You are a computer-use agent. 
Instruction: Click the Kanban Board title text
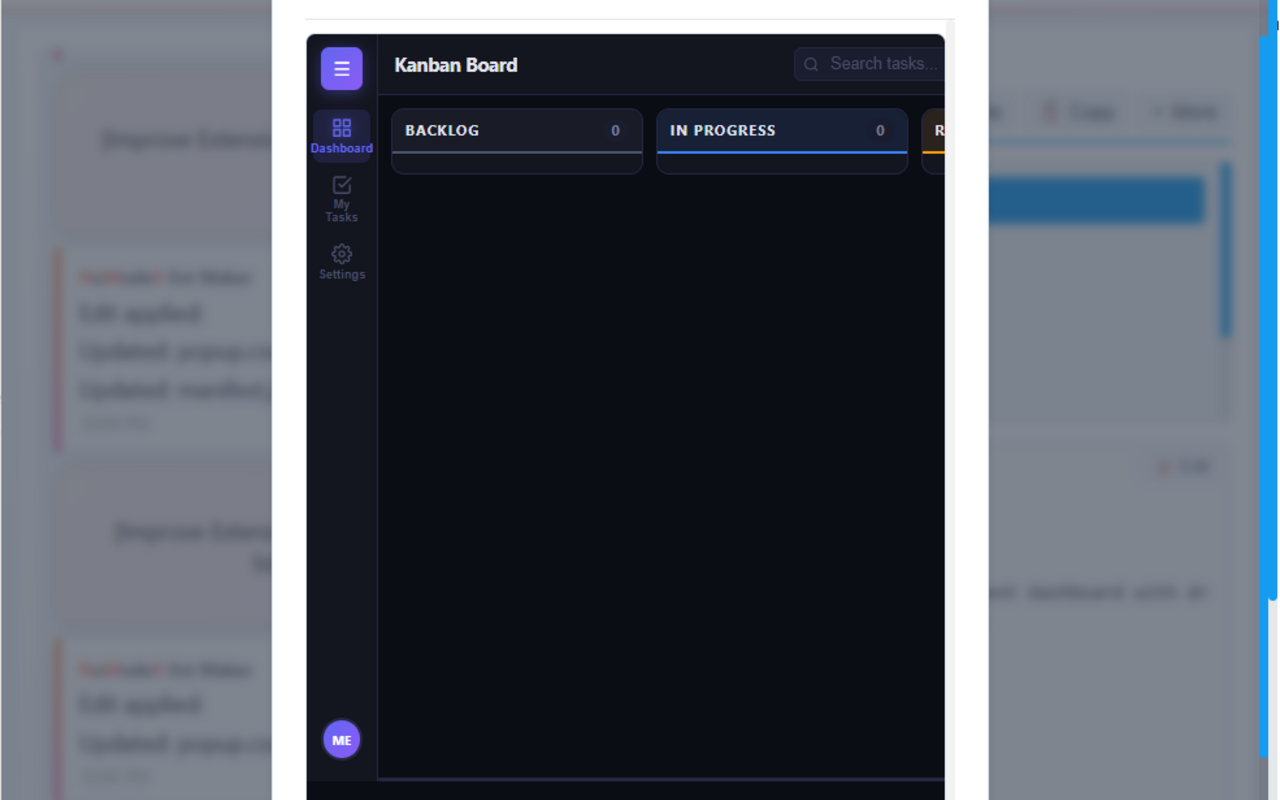point(456,64)
